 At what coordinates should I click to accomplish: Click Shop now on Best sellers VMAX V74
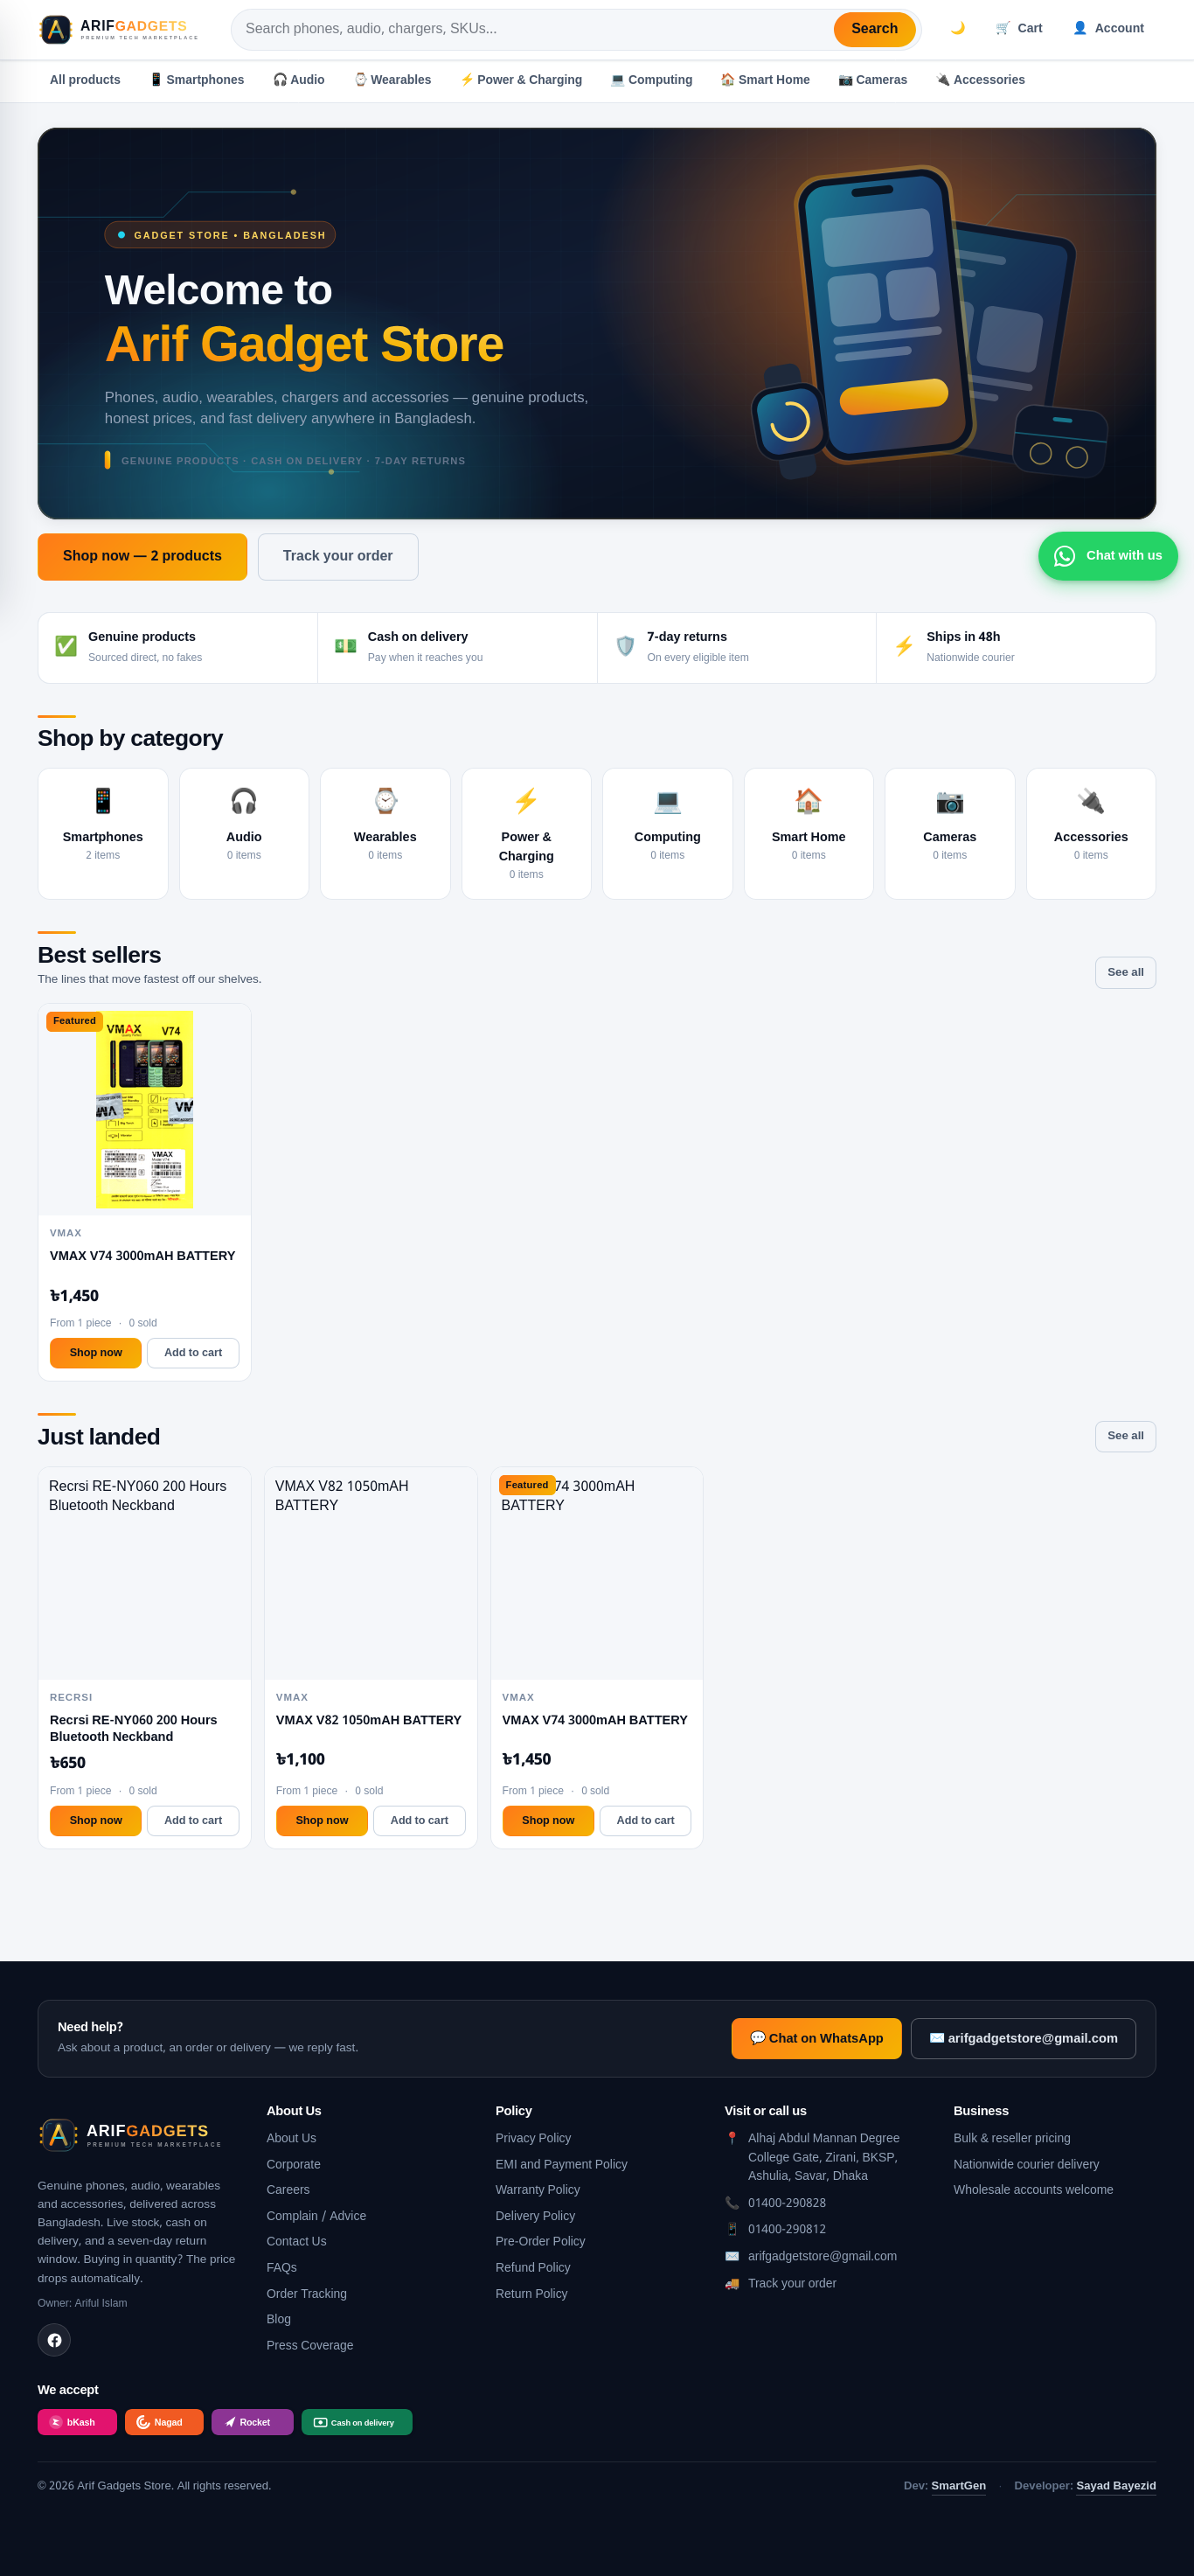pyautogui.click(x=96, y=1353)
